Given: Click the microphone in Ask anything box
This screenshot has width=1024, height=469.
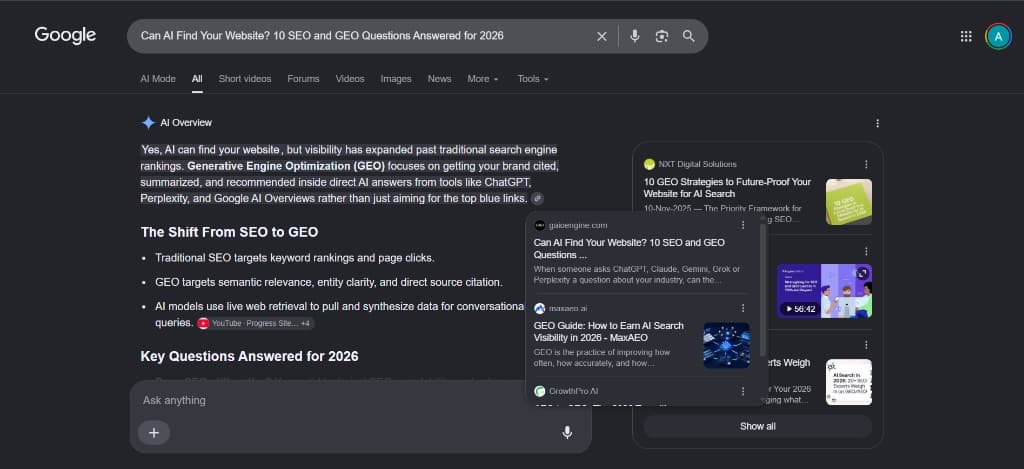Looking at the screenshot, I should click(x=567, y=432).
